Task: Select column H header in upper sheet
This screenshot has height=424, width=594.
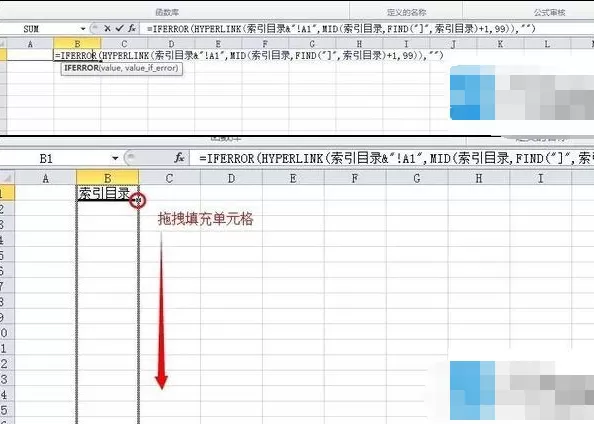Action: tap(359, 44)
